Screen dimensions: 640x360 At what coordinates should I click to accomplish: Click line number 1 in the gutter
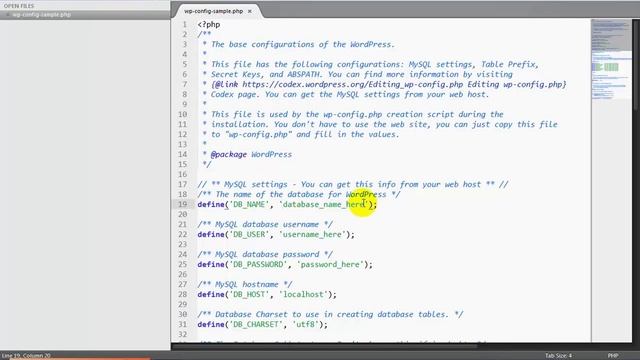(184, 24)
